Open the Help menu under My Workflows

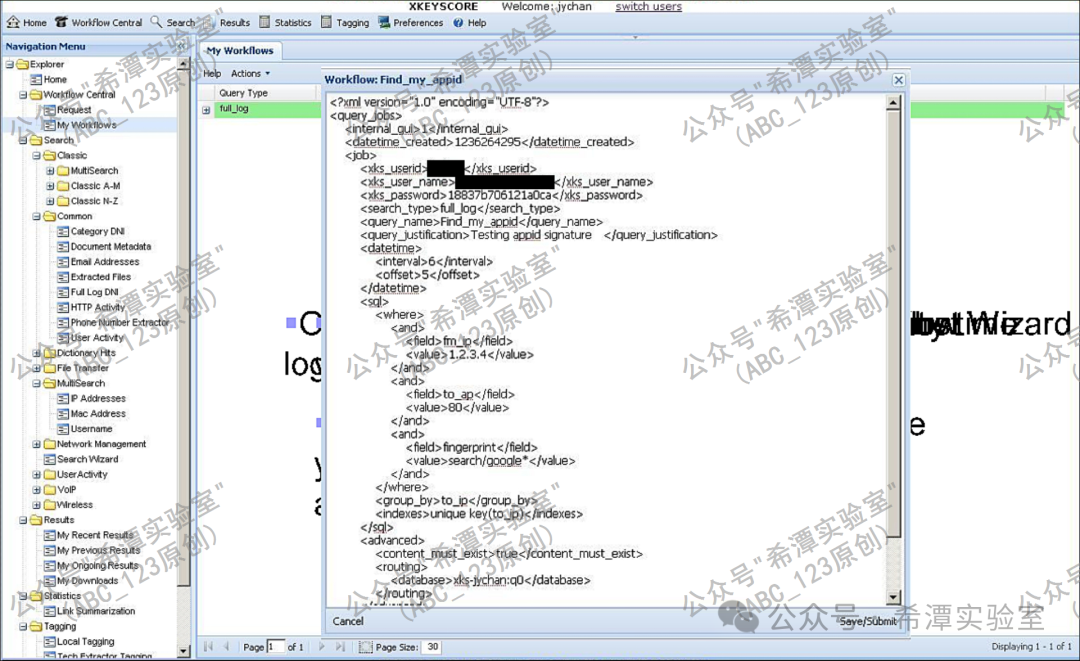[x=212, y=74]
